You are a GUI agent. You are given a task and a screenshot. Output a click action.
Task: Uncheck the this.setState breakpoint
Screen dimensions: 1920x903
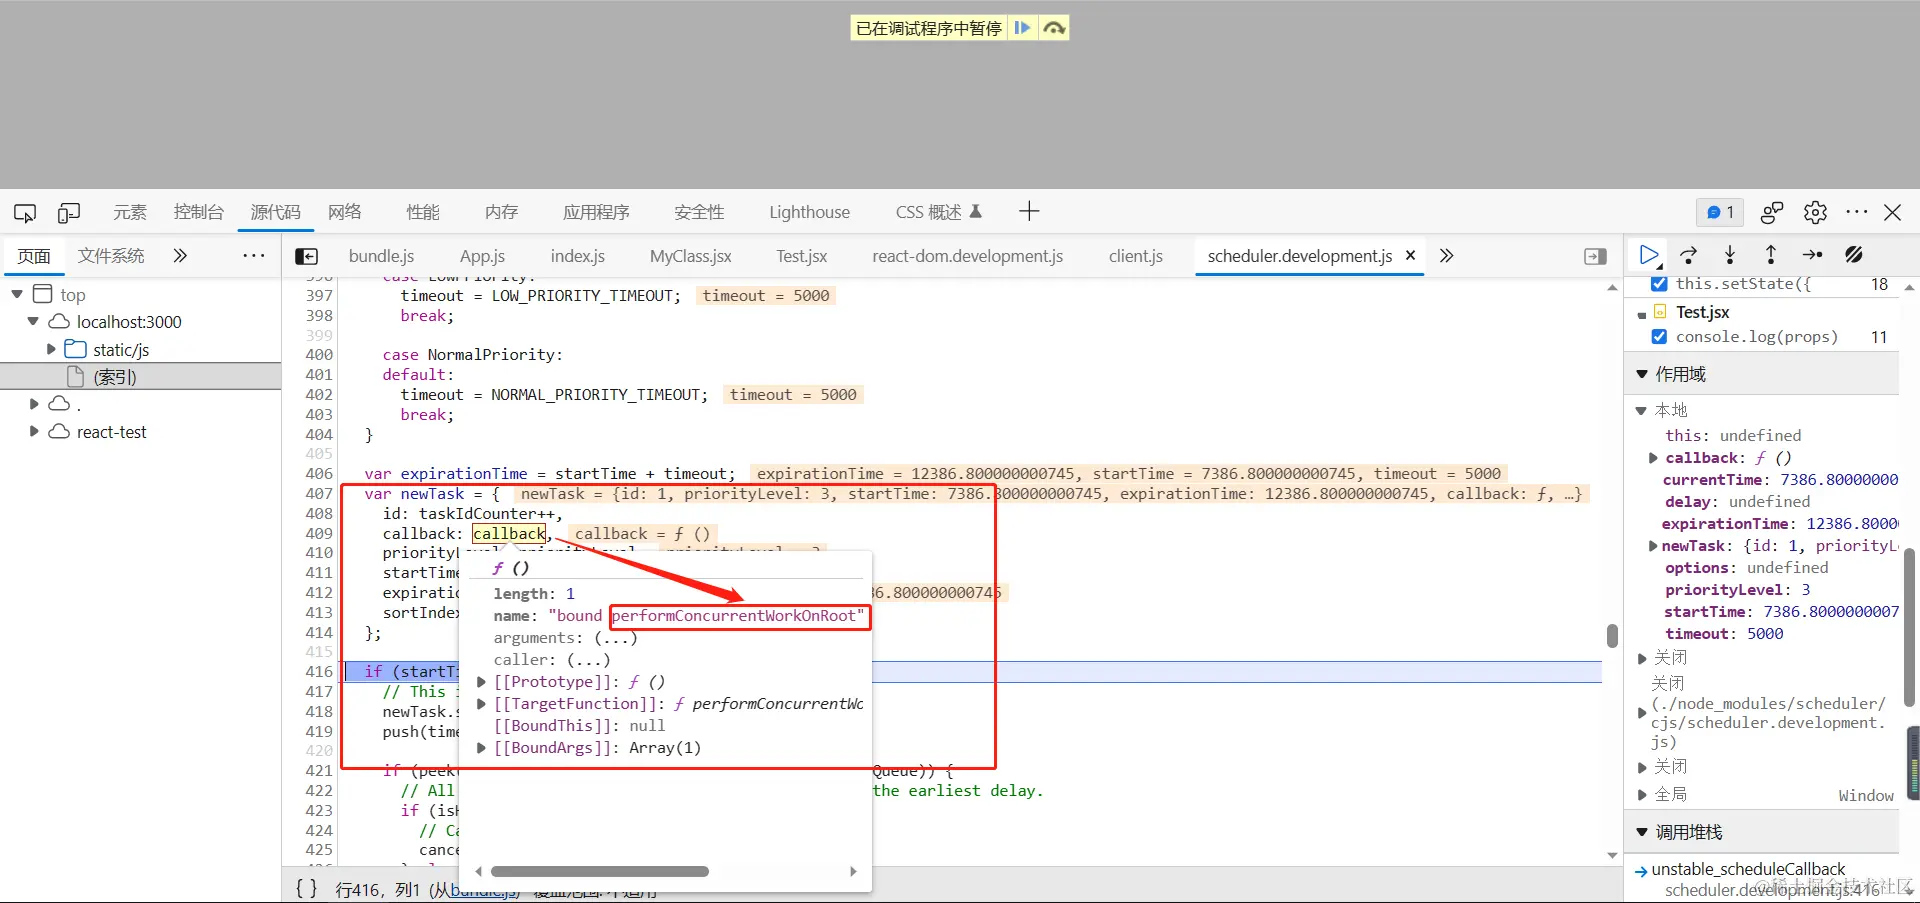point(1659,284)
